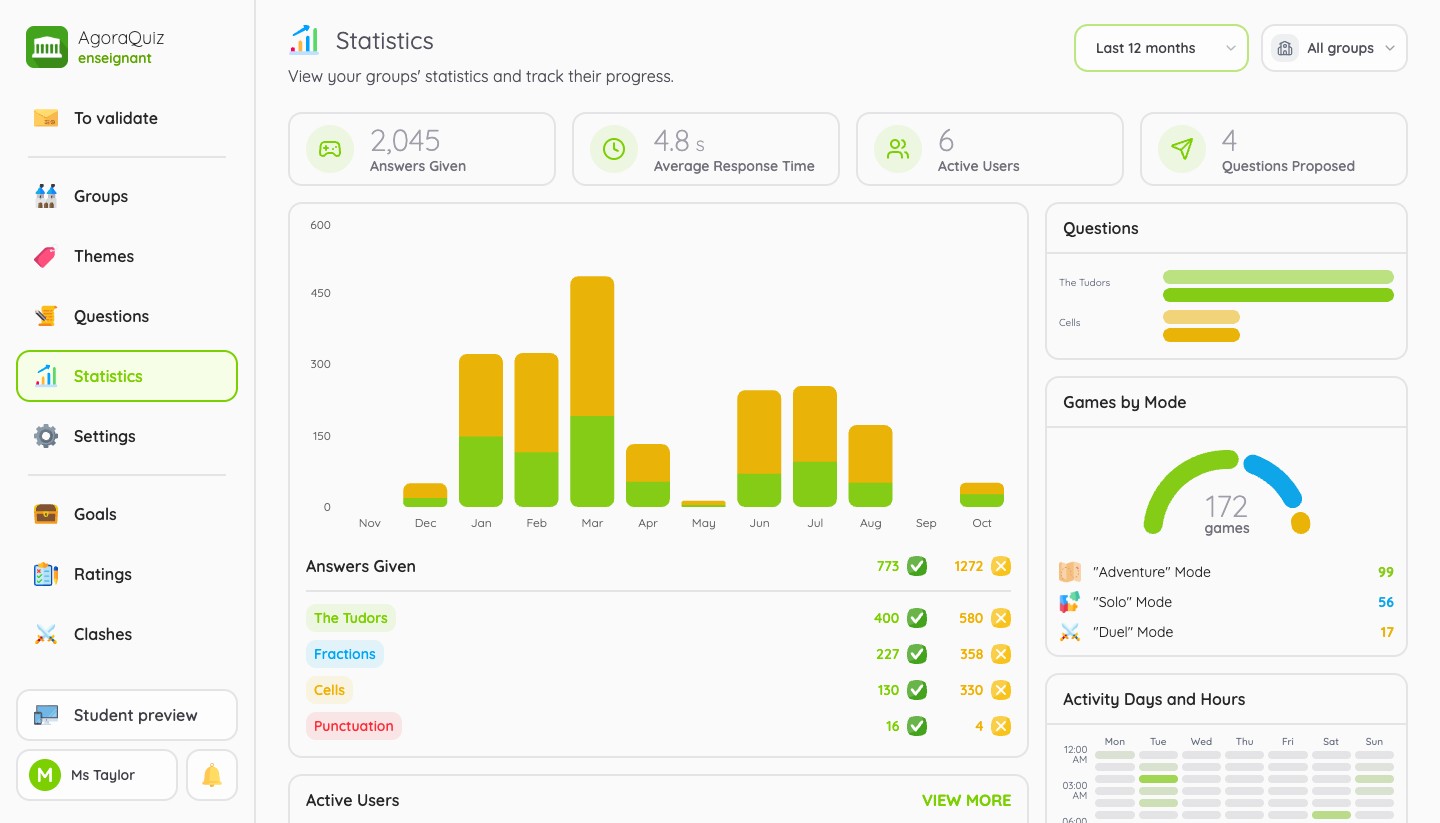This screenshot has height=823, width=1440.
Task: Click the map icon beside Adventure Mode
Action: tap(1070, 572)
